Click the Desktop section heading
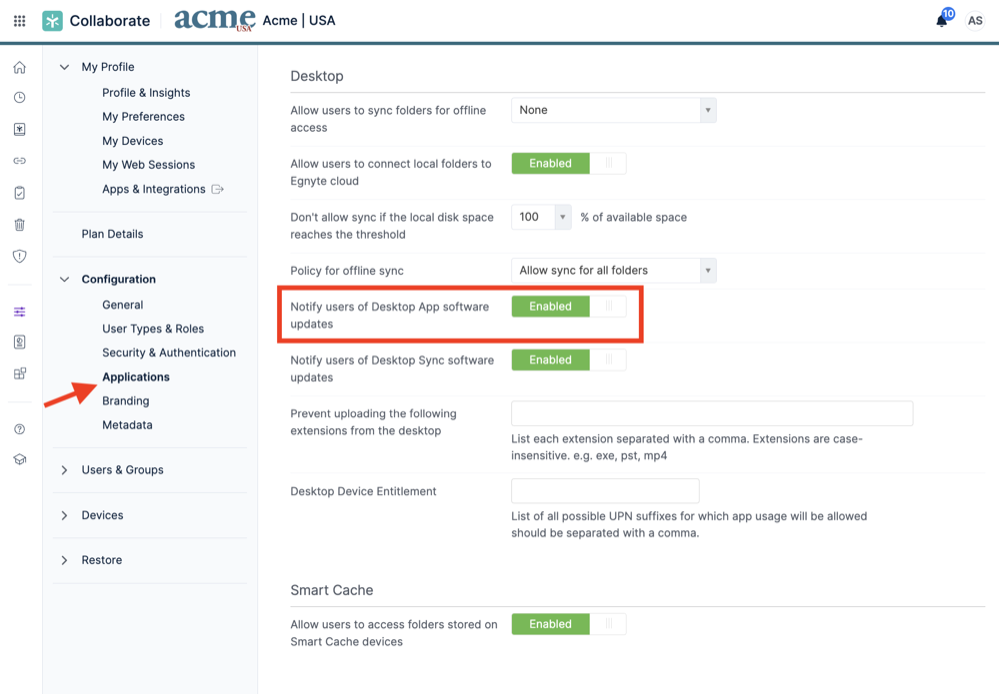This screenshot has height=694, width=999. click(x=317, y=76)
